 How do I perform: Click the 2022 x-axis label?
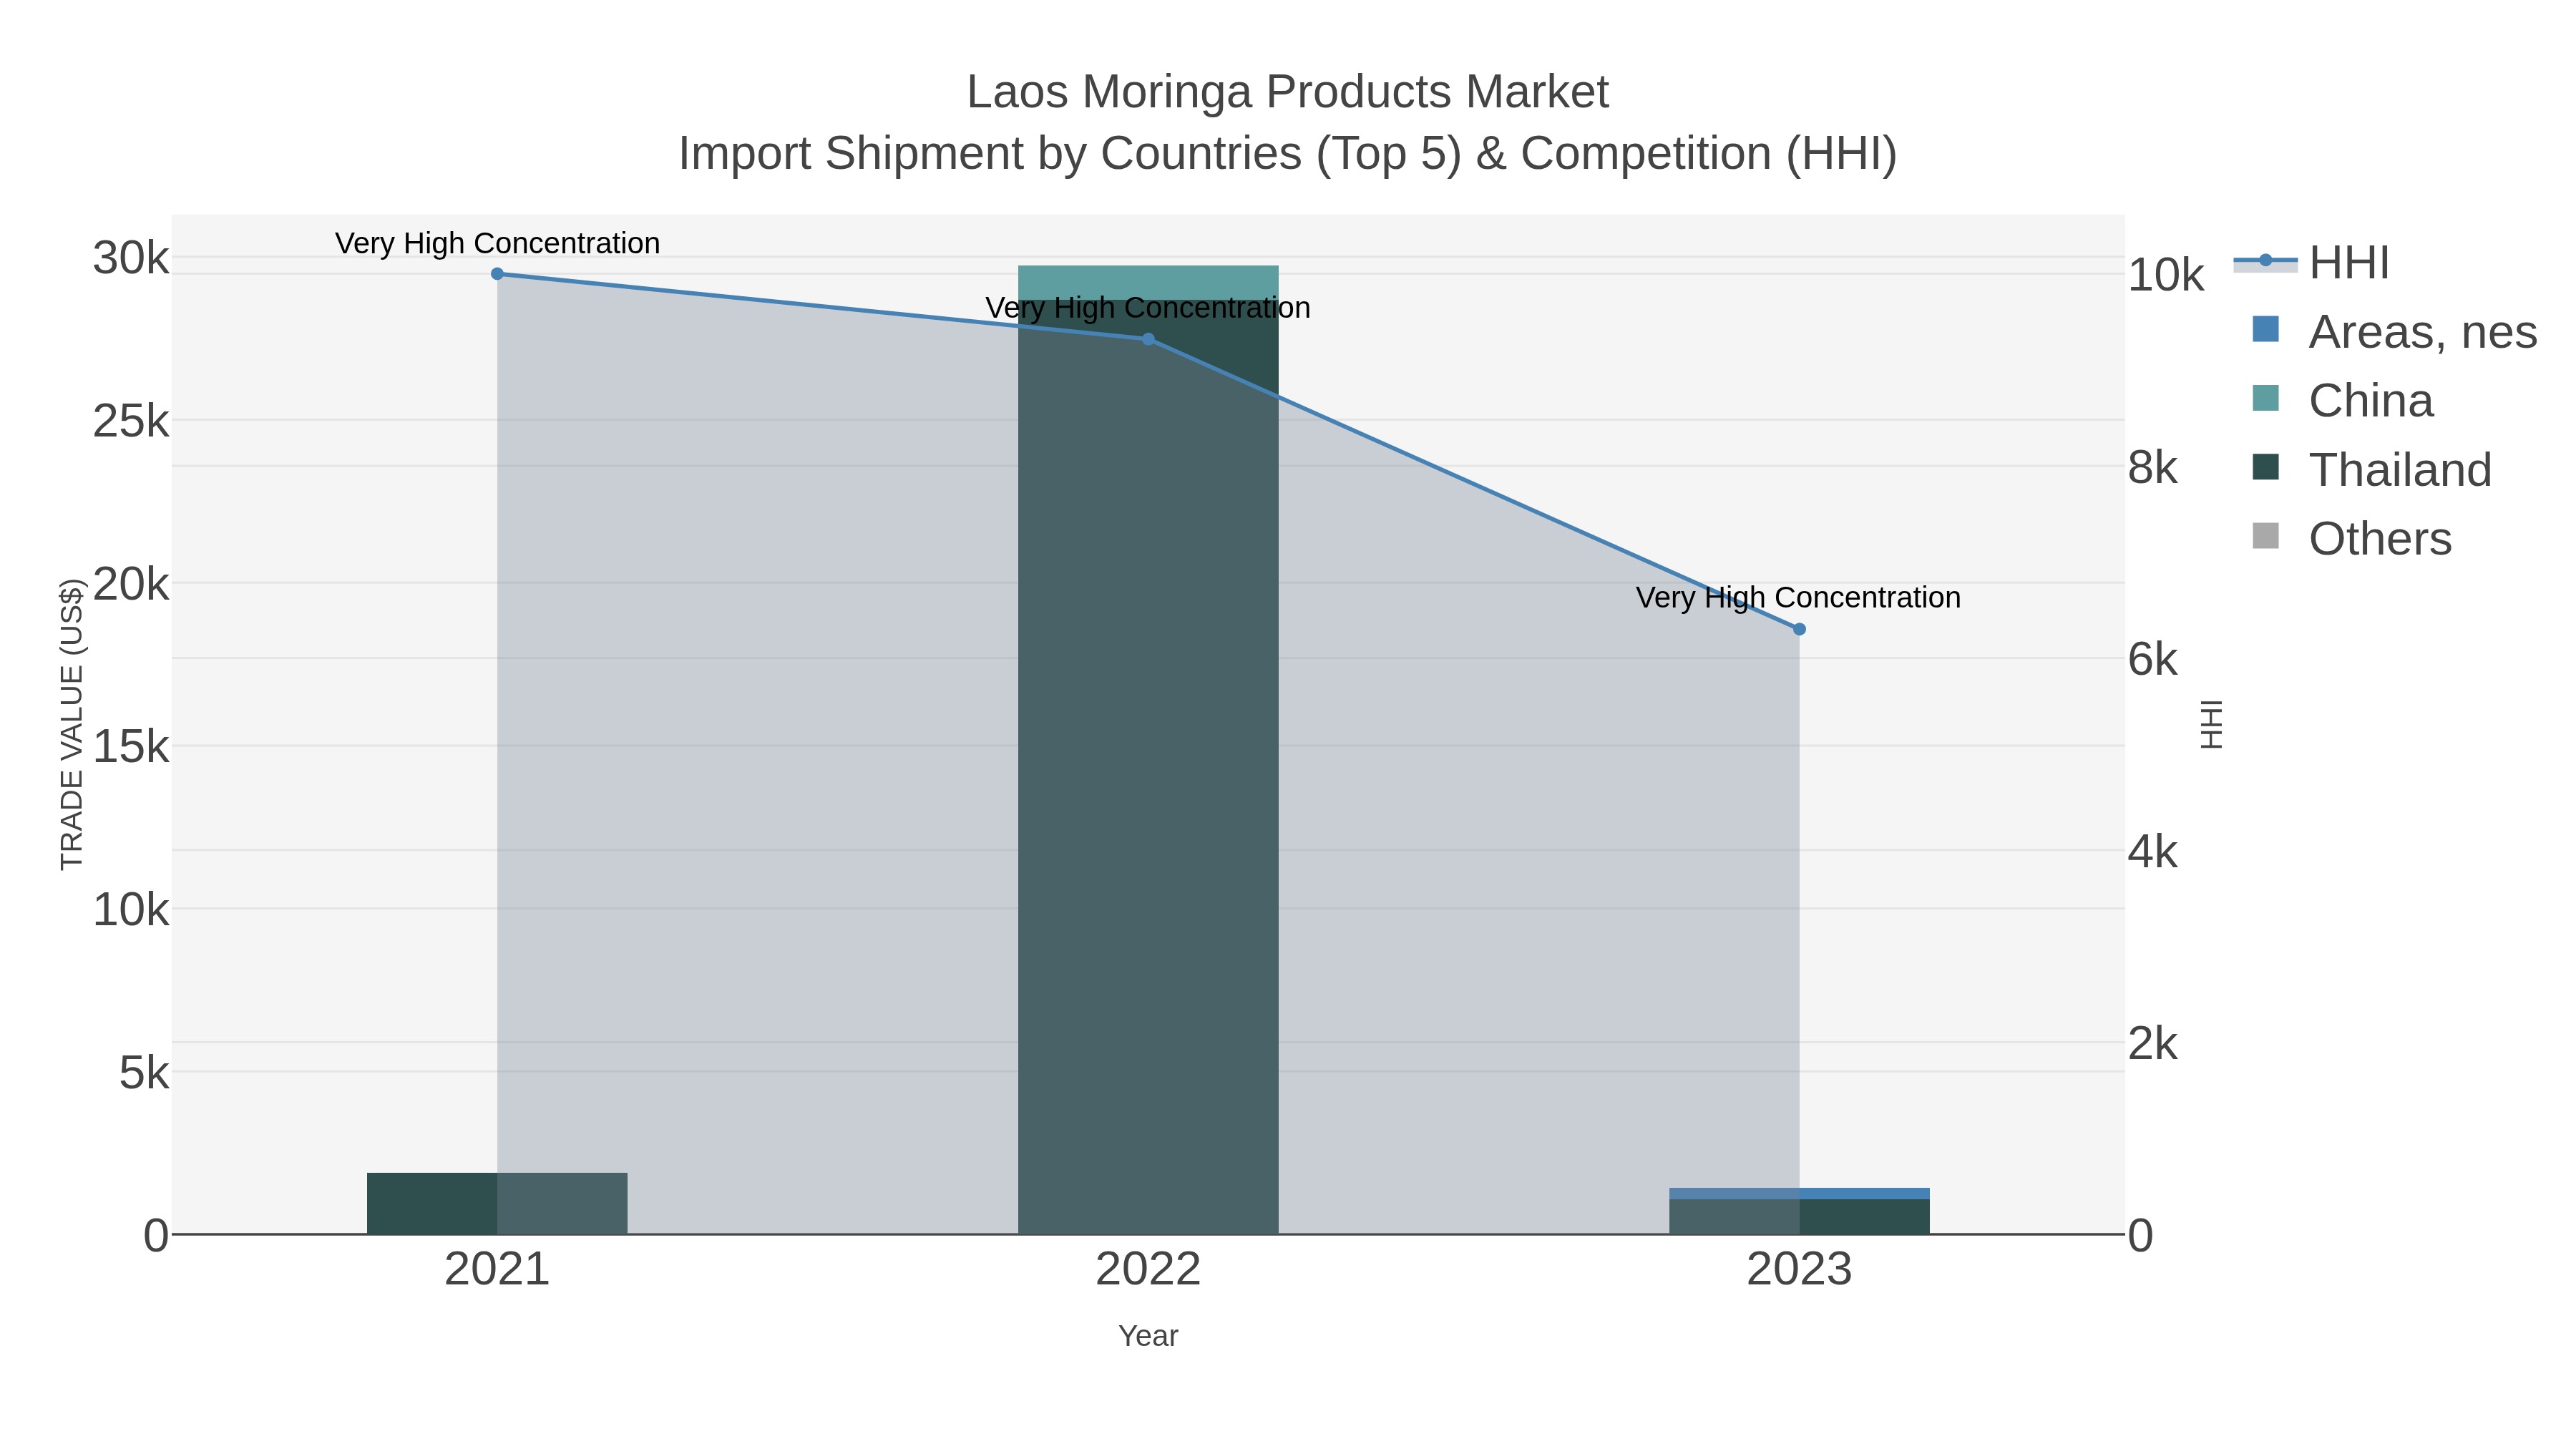1148,1270
